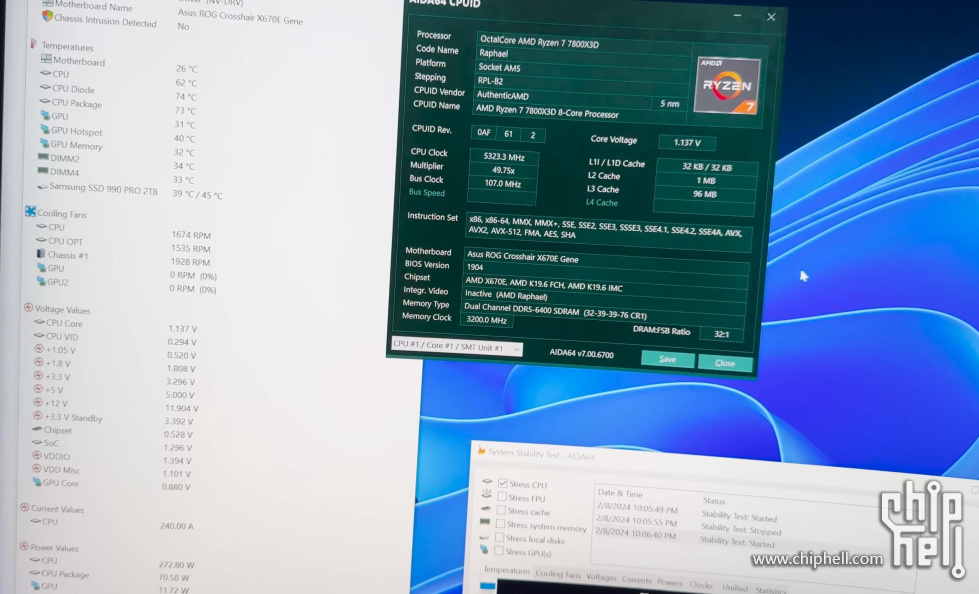Viewport: 979px width, 594px height.
Task: Click the L3 Cache value 96 MB
Action: coord(705,194)
